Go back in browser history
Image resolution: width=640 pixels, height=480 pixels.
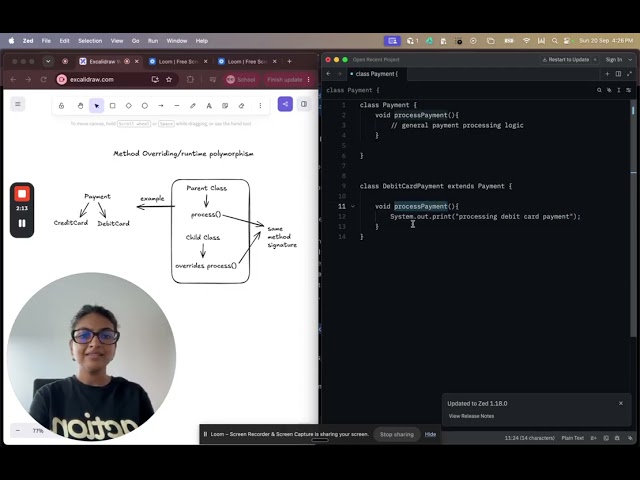13,80
